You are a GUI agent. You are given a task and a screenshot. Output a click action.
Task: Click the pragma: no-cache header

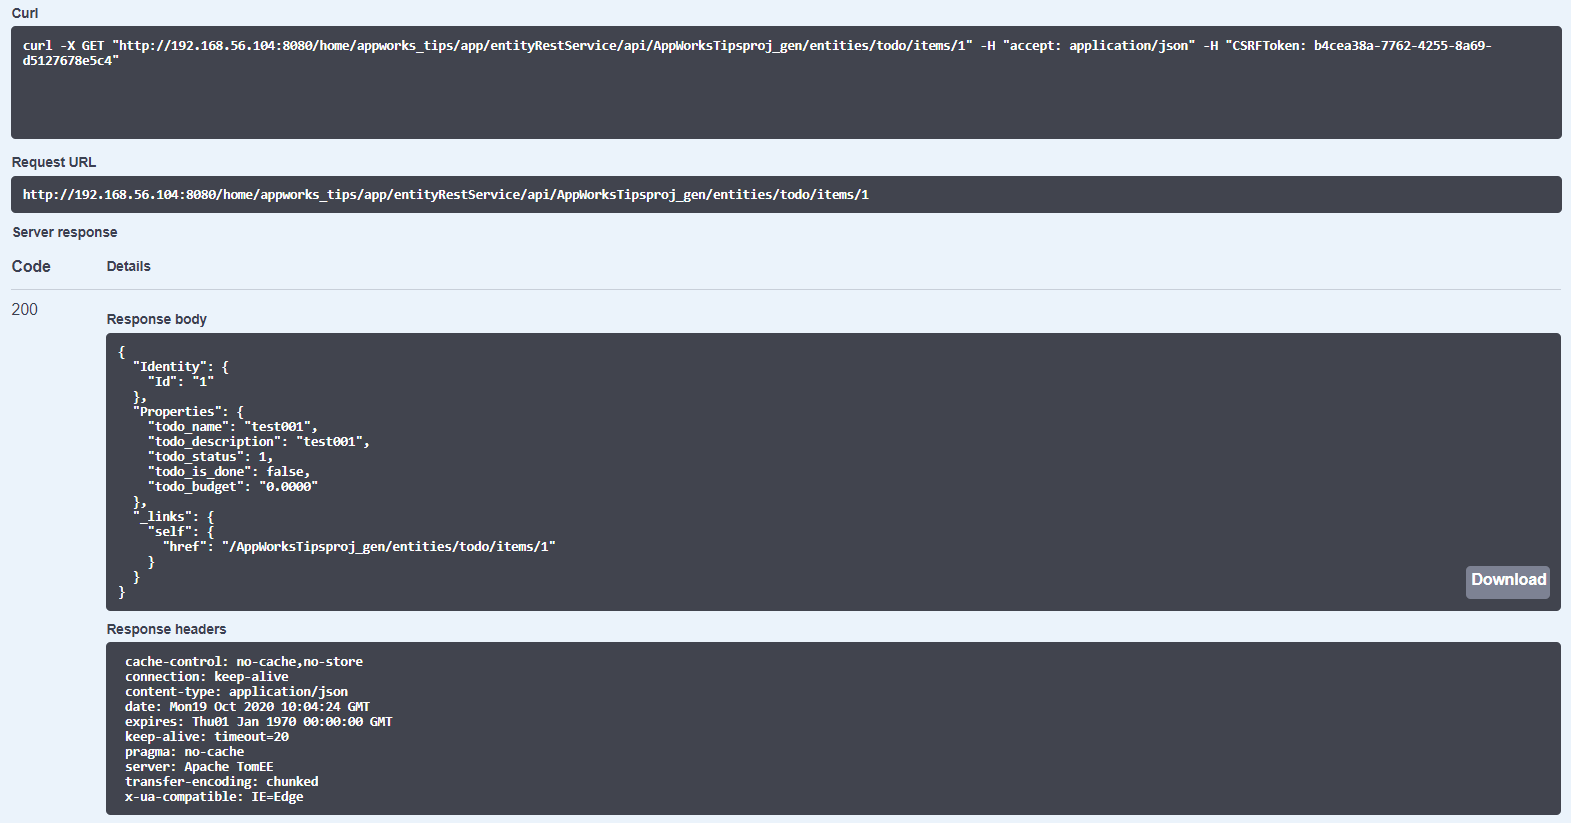click(x=185, y=752)
